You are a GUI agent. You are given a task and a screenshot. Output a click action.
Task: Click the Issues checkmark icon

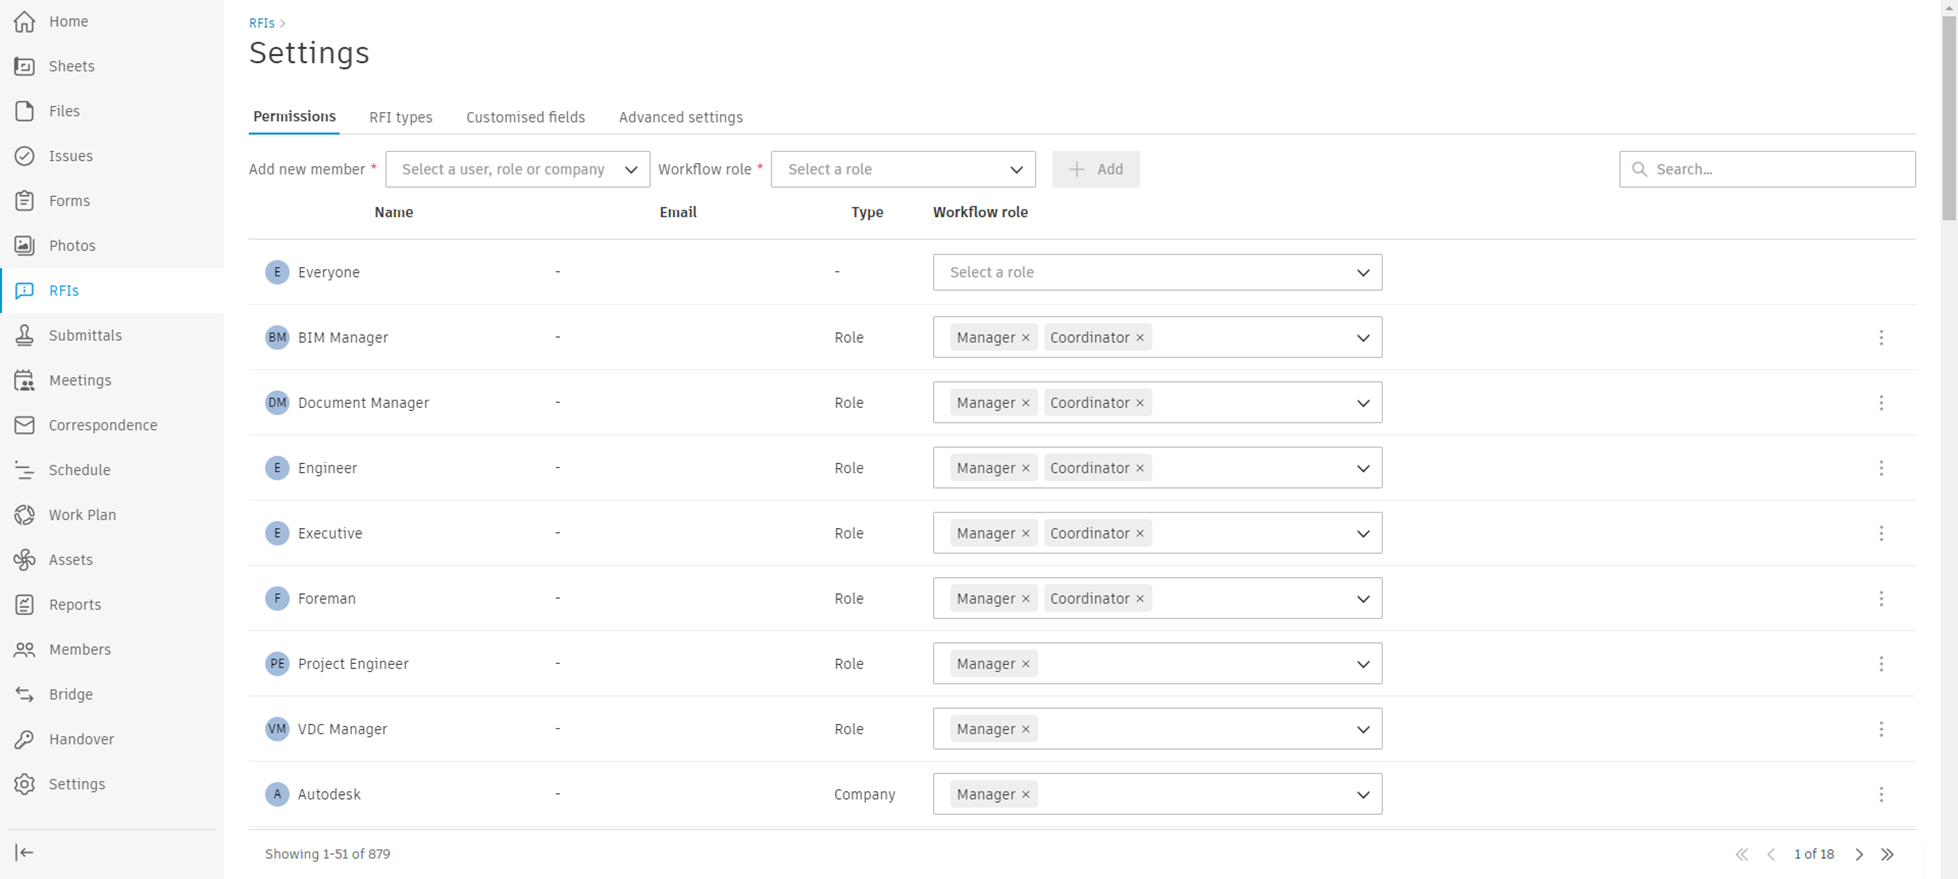click(25, 156)
